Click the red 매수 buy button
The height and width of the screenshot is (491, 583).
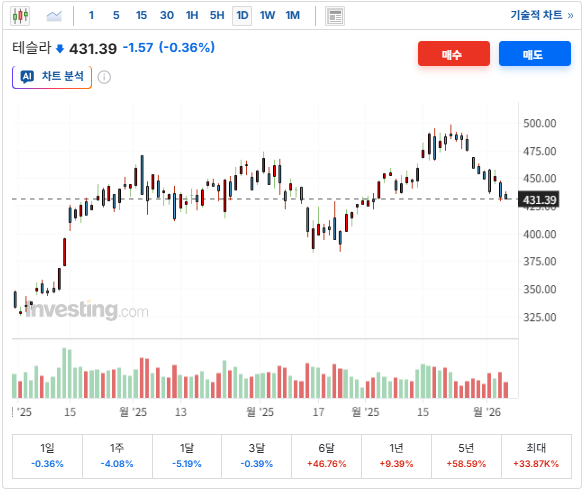(454, 54)
